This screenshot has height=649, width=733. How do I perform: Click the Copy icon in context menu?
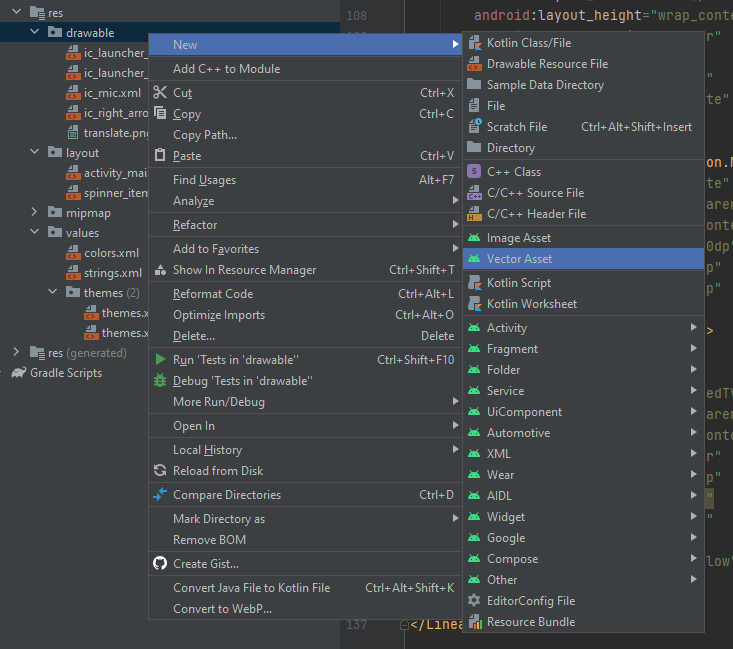coord(160,113)
